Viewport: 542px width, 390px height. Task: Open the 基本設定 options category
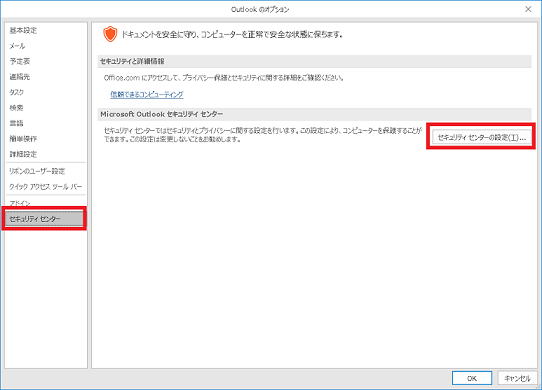pyautogui.click(x=23, y=30)
